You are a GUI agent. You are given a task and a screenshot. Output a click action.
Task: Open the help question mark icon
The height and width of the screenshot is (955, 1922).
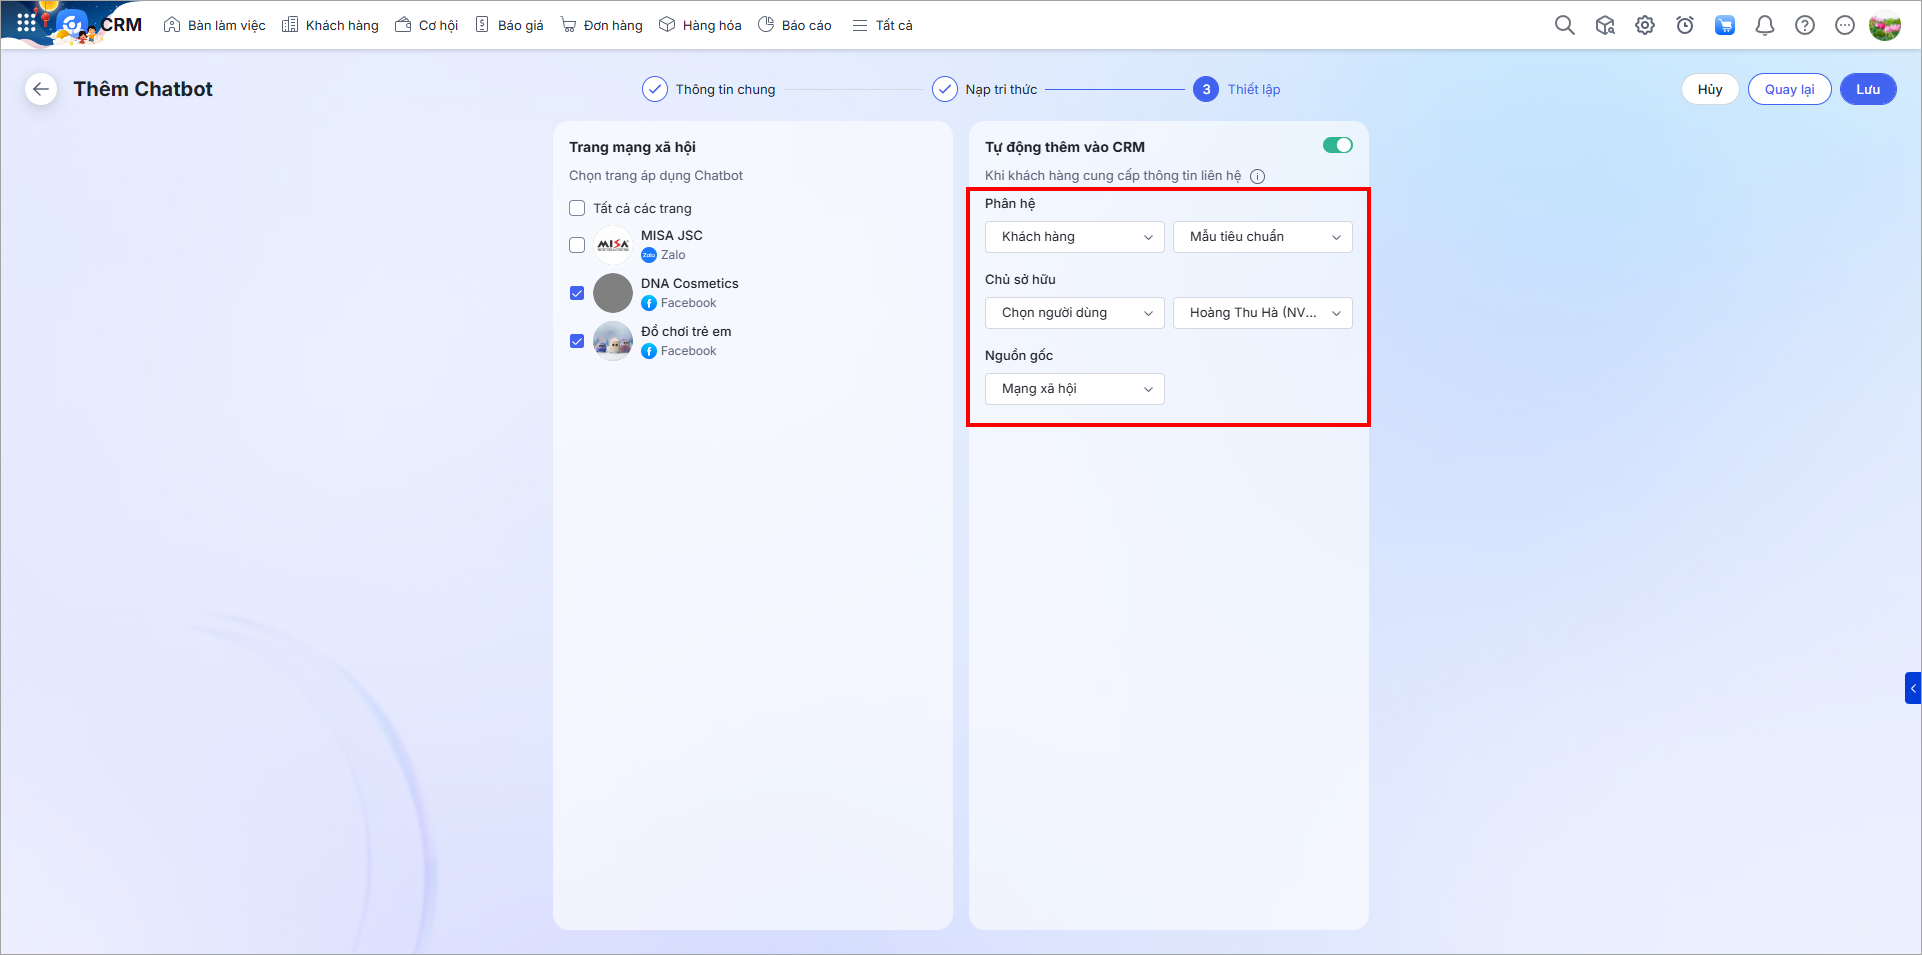click(1804, 25)
